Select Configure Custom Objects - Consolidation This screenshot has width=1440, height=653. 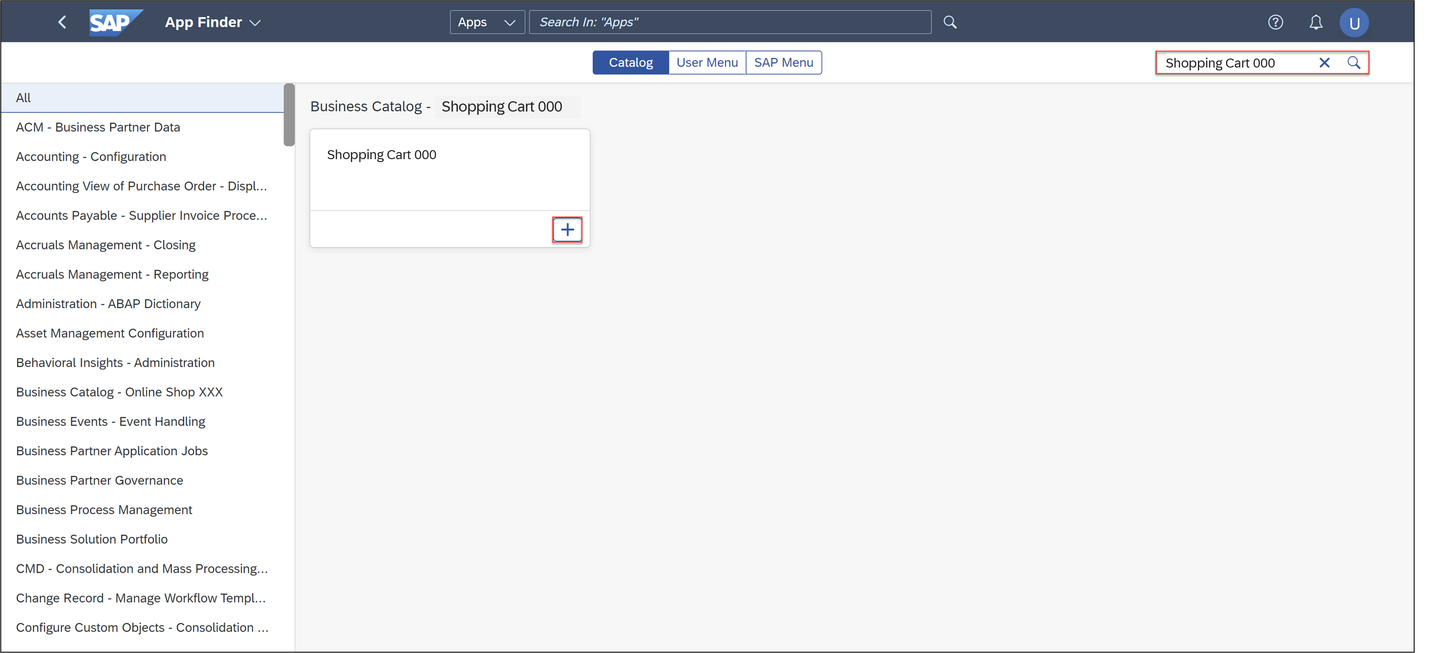pos(142,627)
